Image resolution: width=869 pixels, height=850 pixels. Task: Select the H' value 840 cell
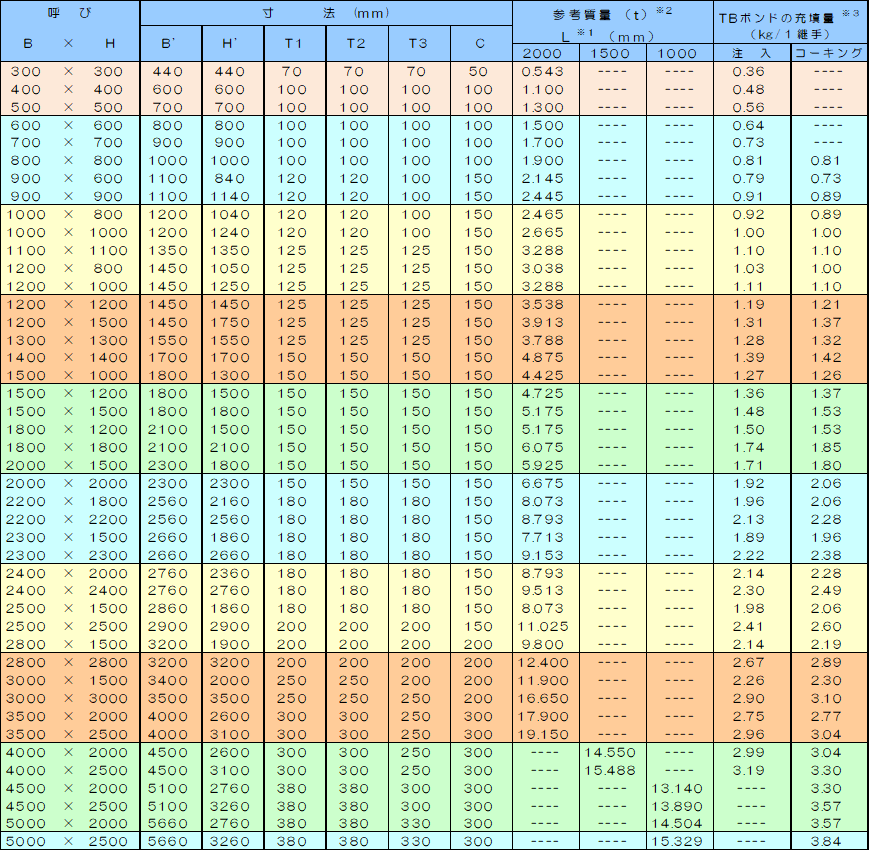pos(233,179)
